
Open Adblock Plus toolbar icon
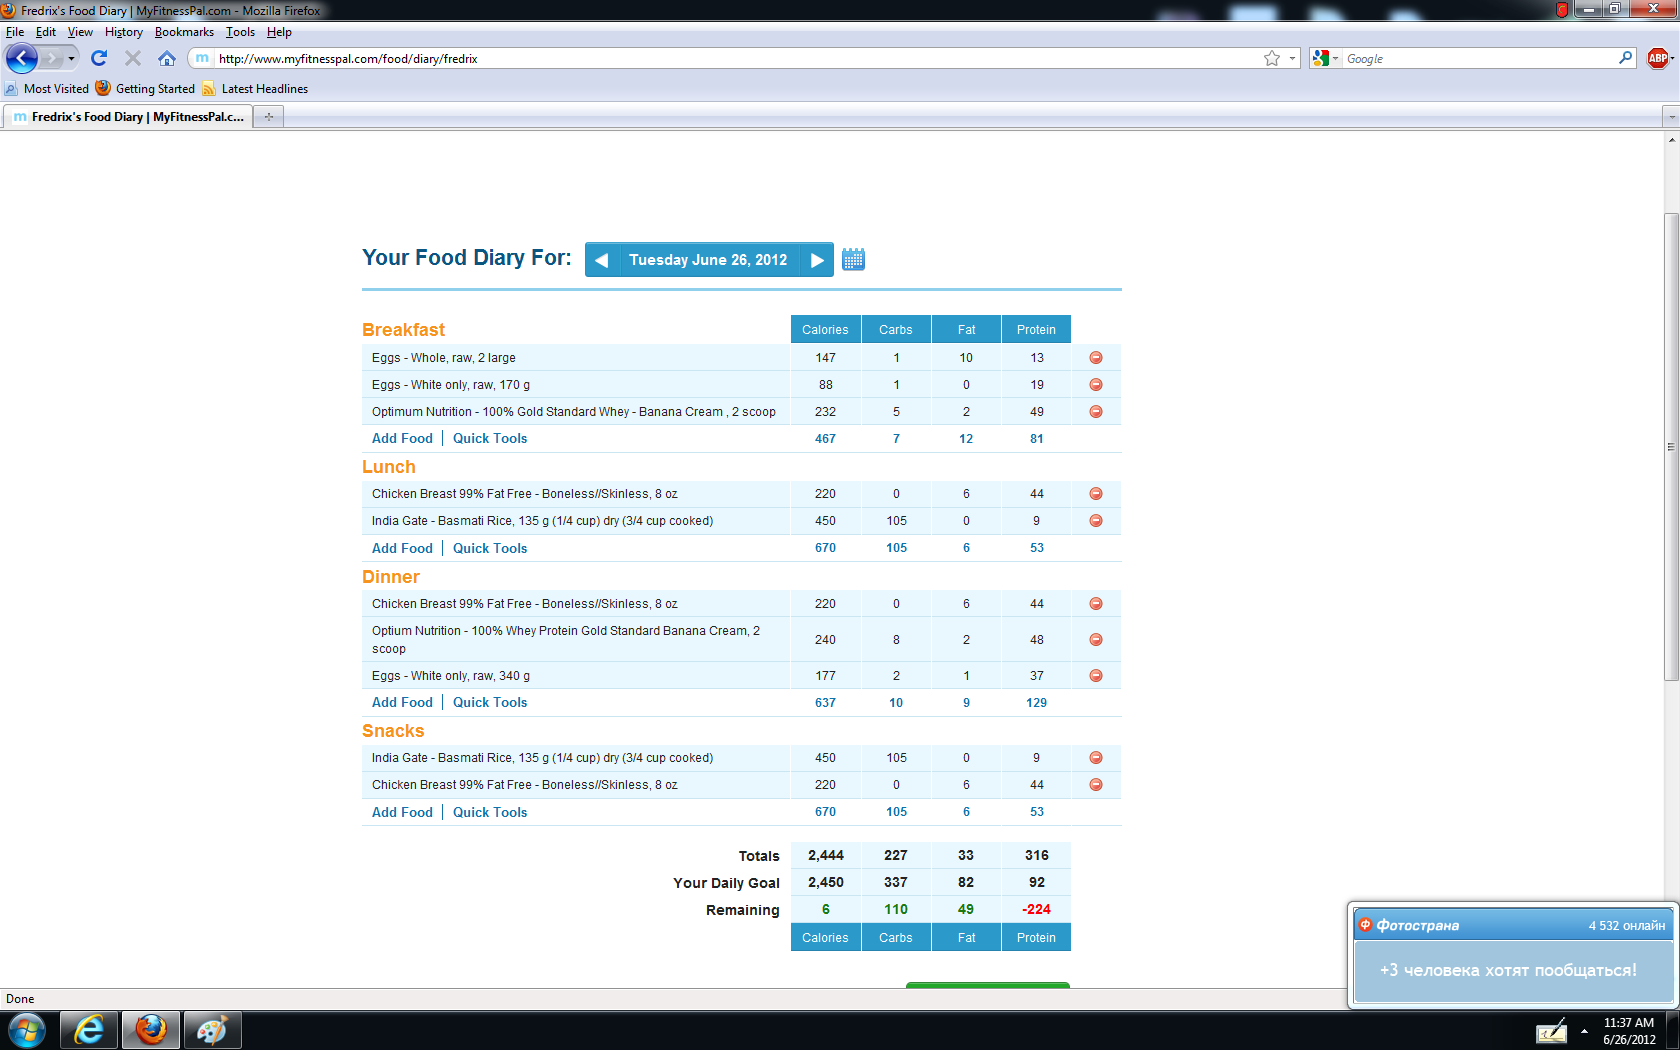tap(1657, 59)
